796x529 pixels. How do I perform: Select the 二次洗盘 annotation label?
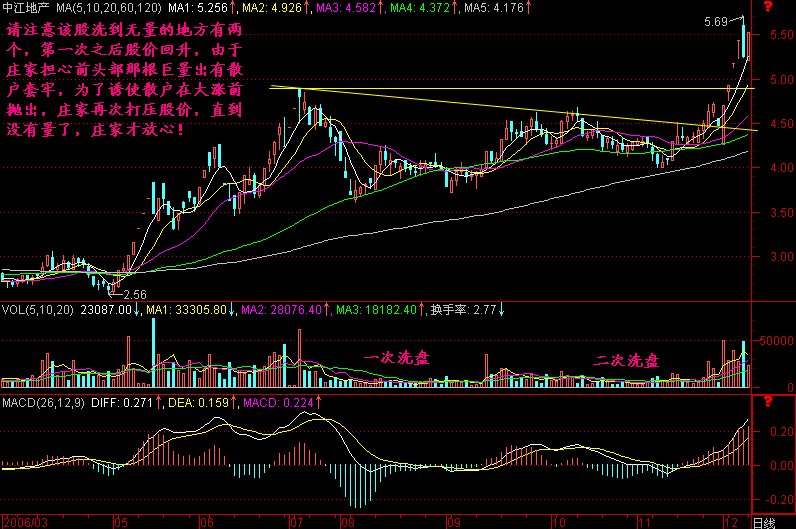[626, 359]
